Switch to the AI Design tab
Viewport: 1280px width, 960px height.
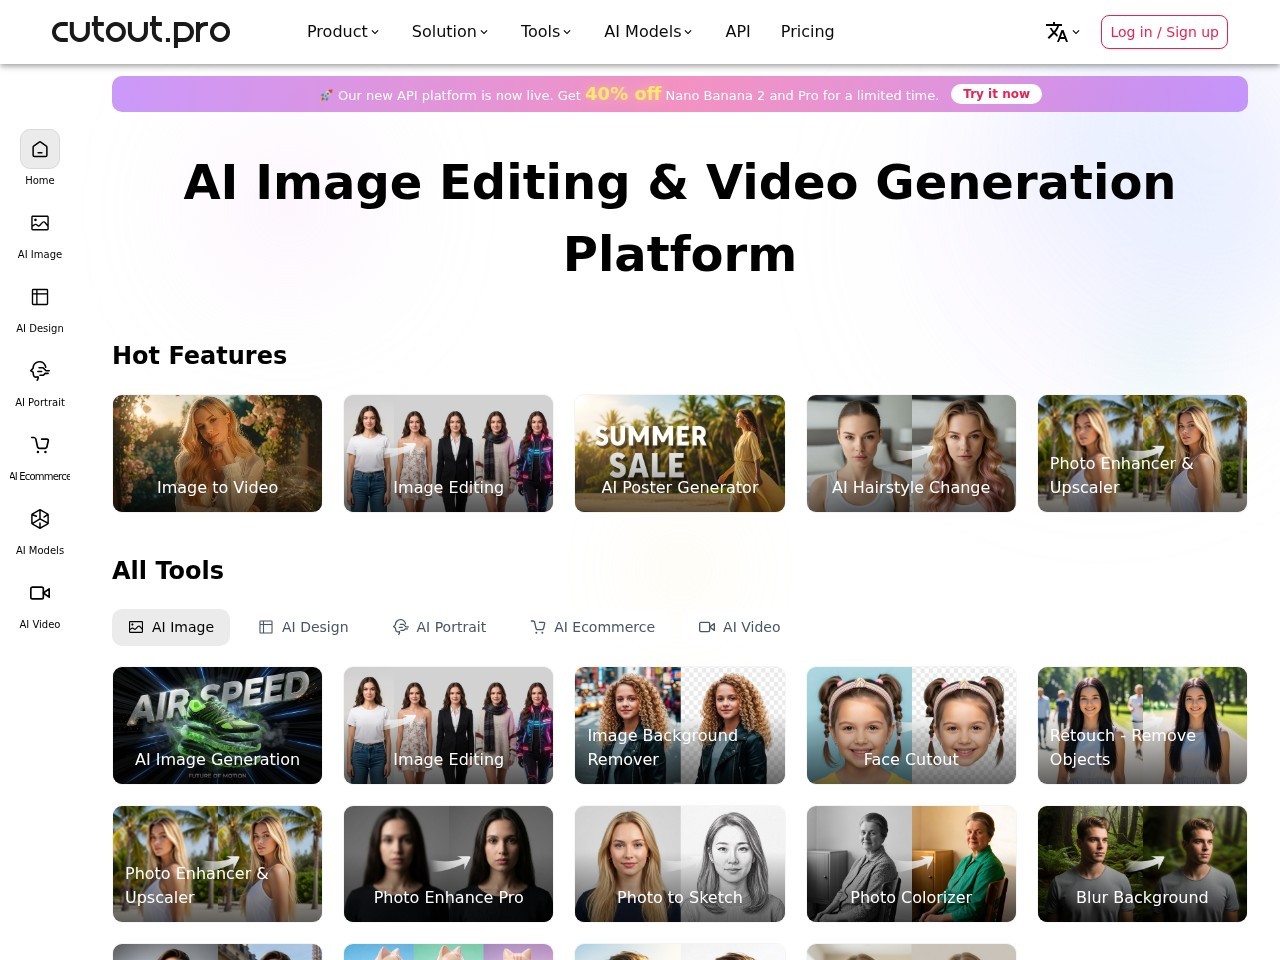(x=304, y=627)
